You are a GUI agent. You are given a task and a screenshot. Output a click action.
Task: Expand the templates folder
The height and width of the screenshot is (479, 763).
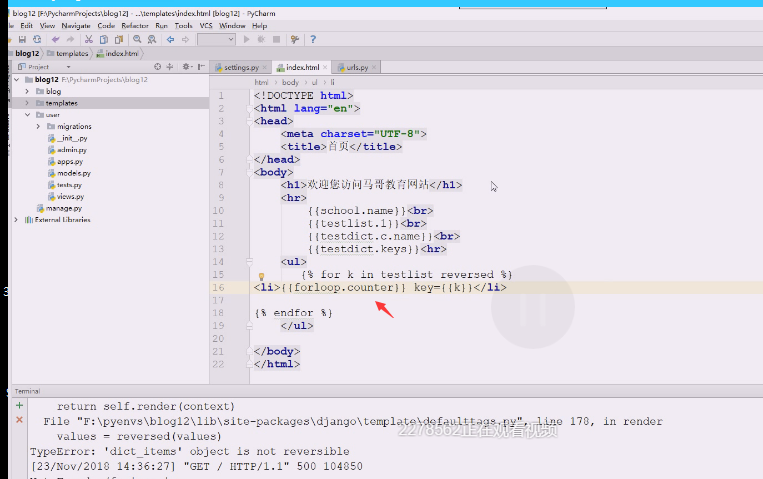pyautogui.click(x=27, y=103)
